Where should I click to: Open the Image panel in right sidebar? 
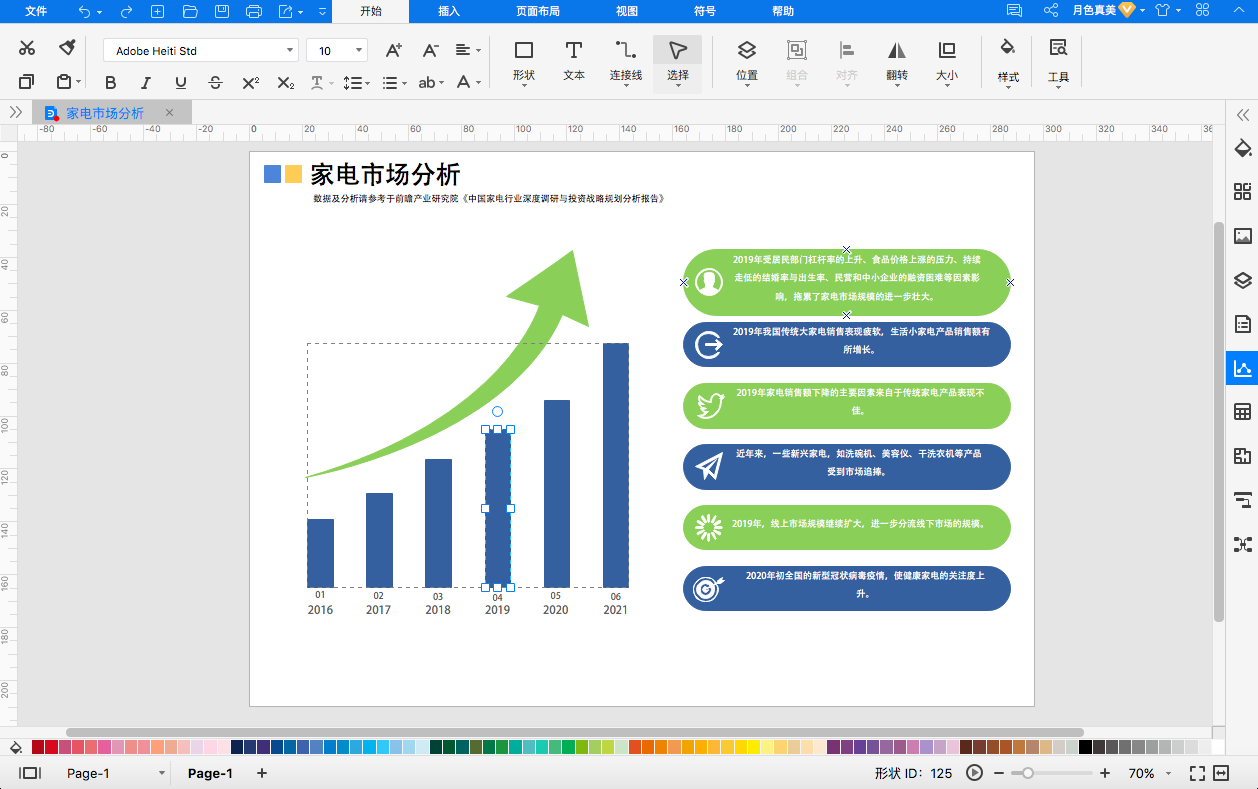click(1243, 236)
